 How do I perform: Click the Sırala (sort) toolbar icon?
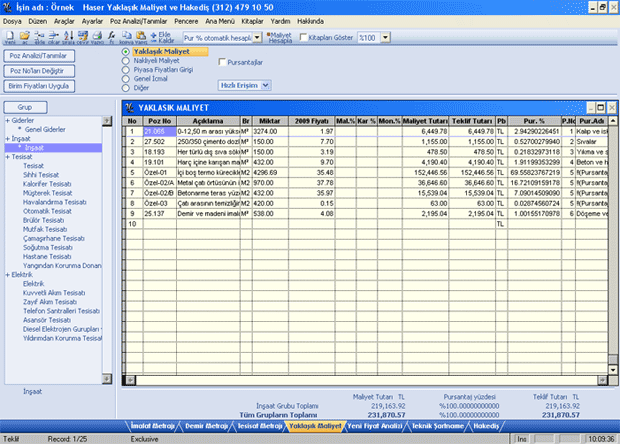pyautogui.click(x=67, y=36)
